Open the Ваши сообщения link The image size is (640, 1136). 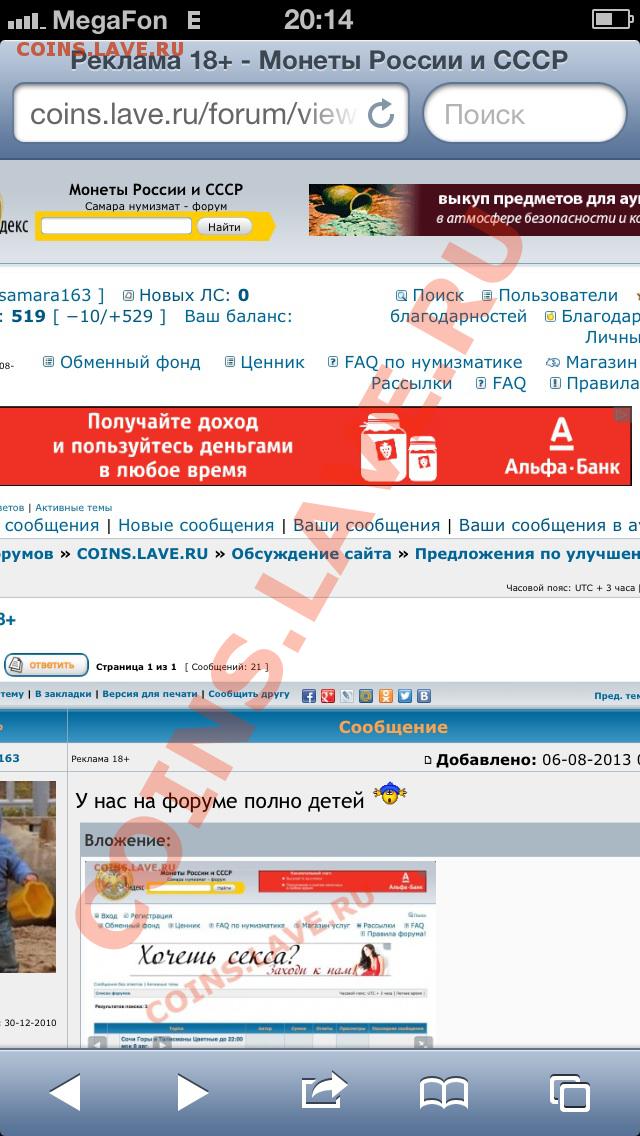(x=366, y=525)
